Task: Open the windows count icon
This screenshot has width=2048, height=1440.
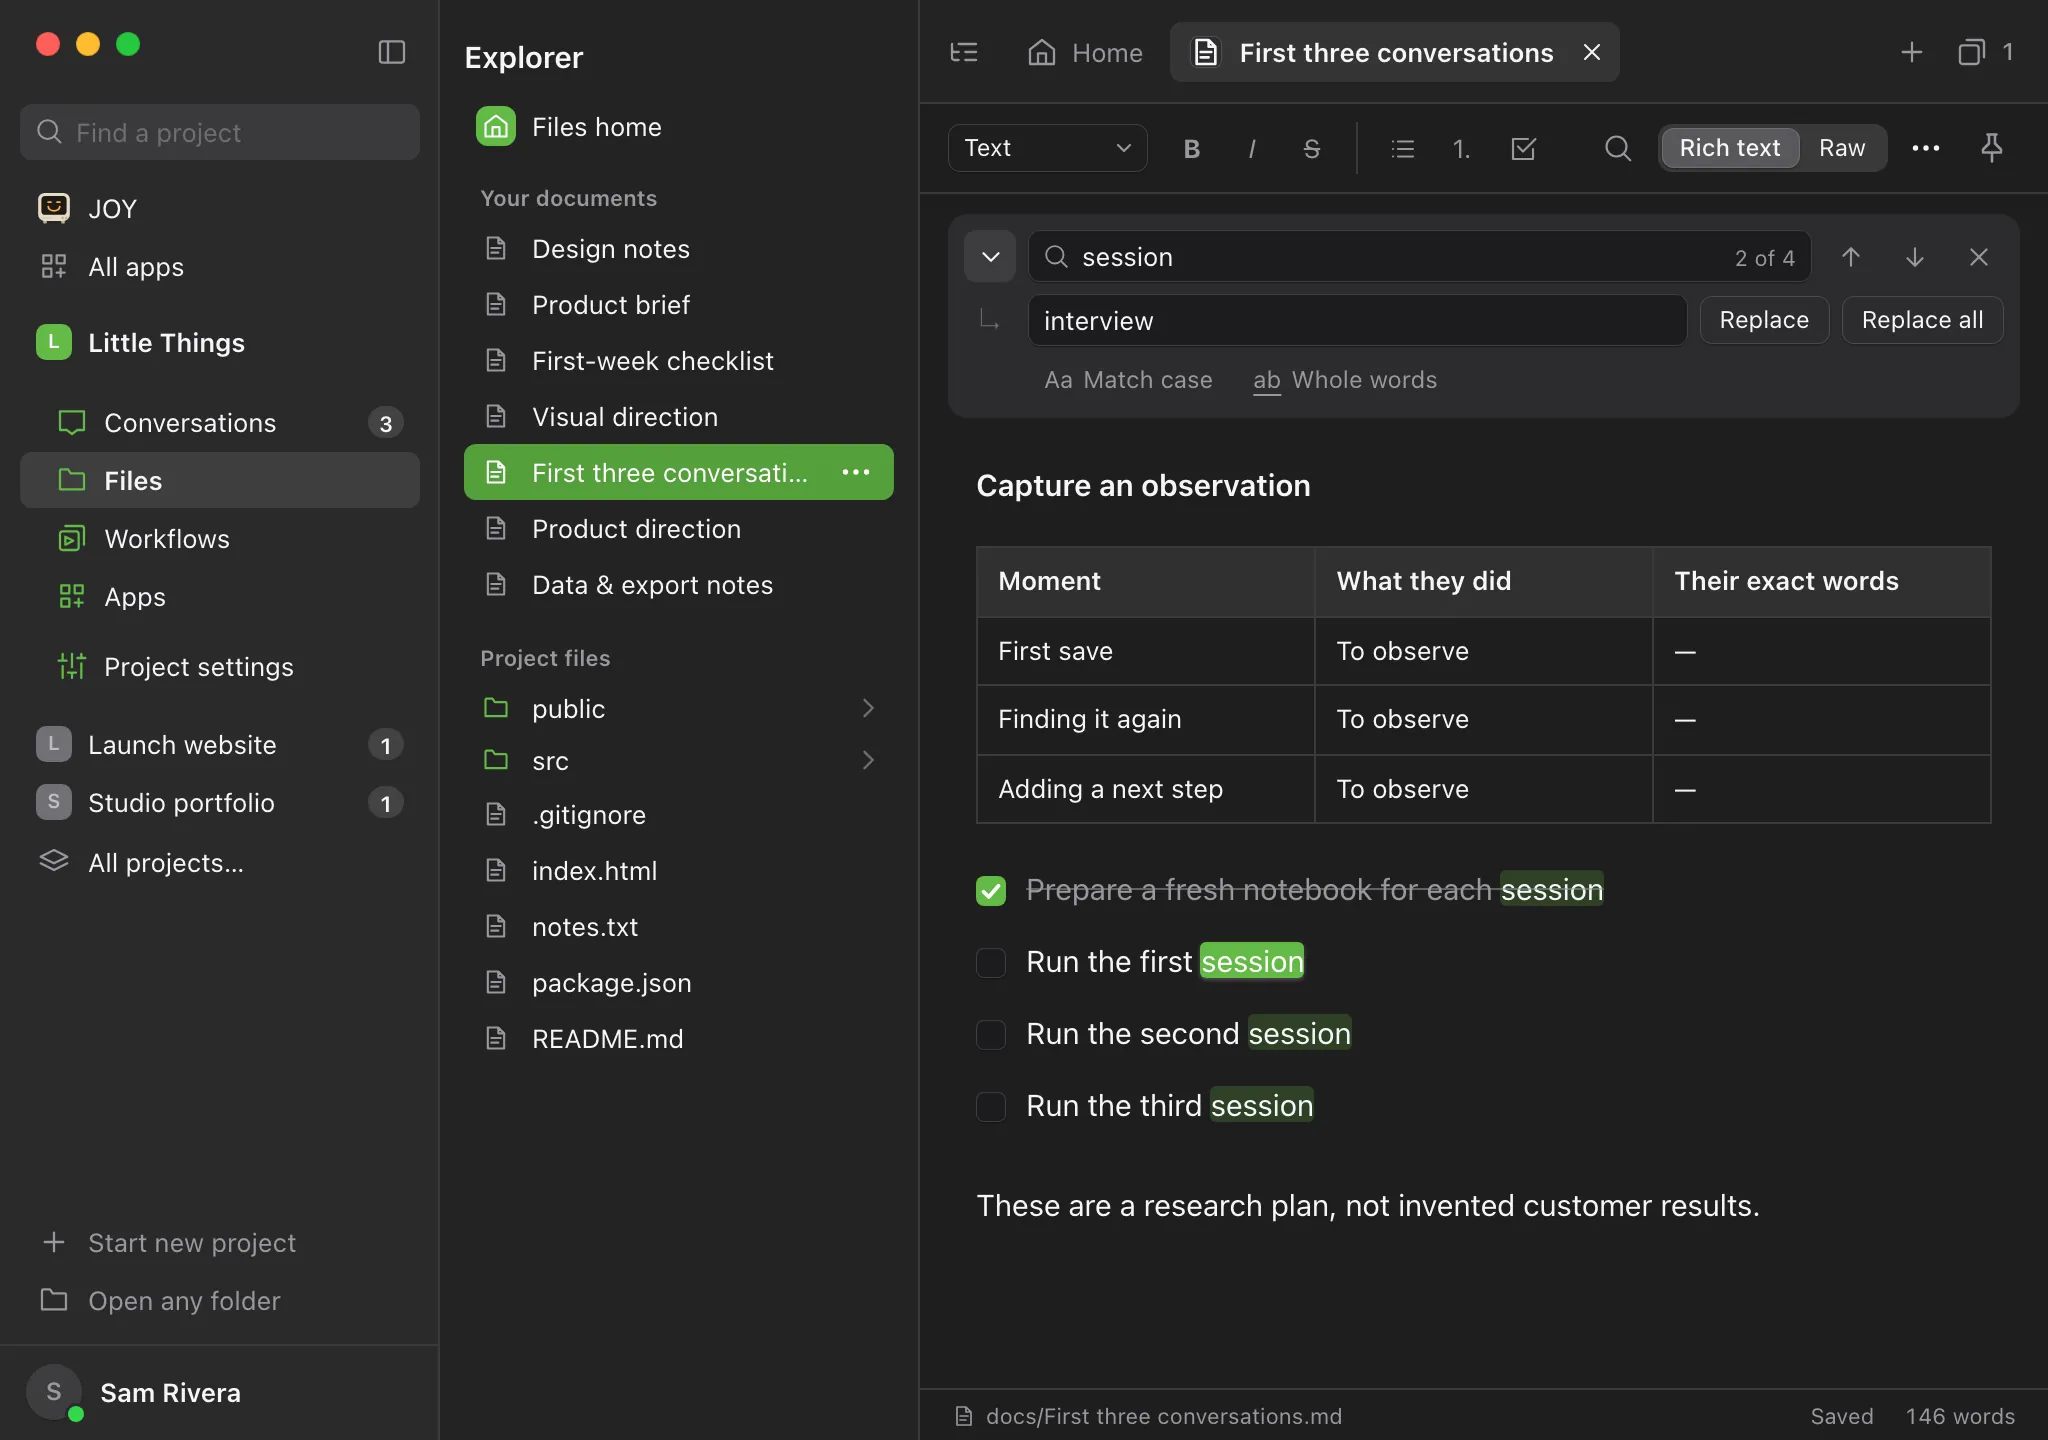Action: point(1985,52)
